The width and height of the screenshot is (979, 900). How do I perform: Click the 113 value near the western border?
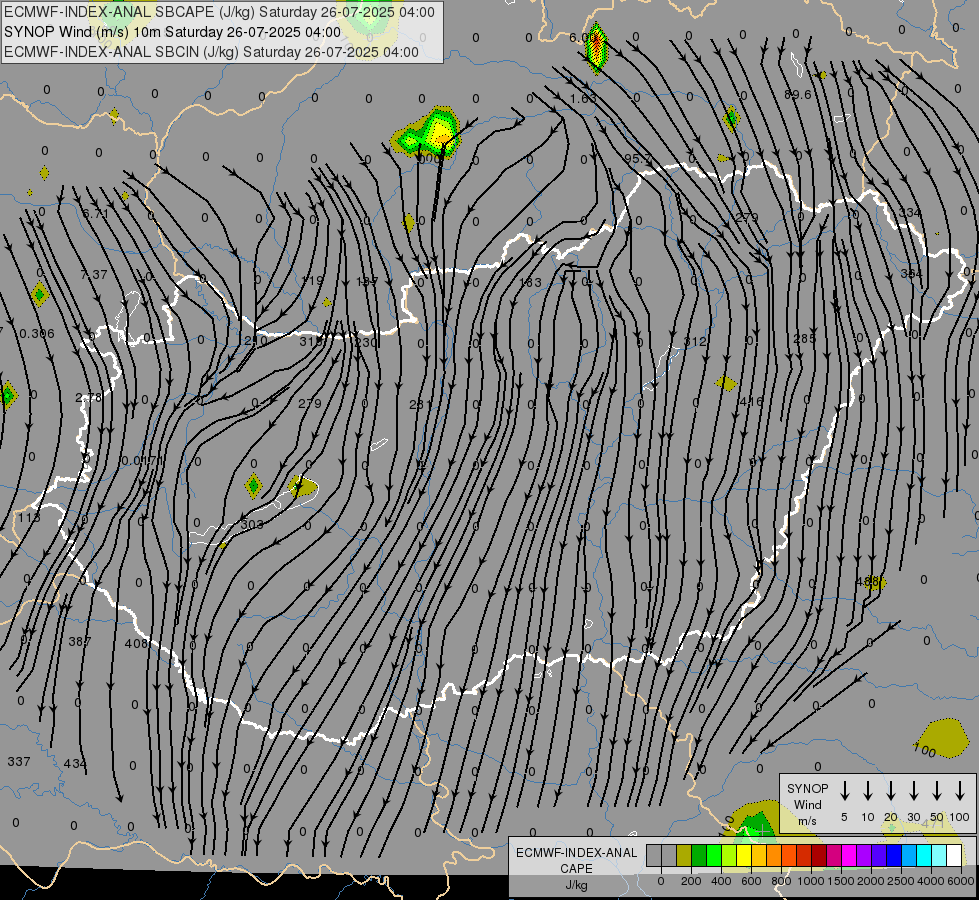click(x=29, y=518)
